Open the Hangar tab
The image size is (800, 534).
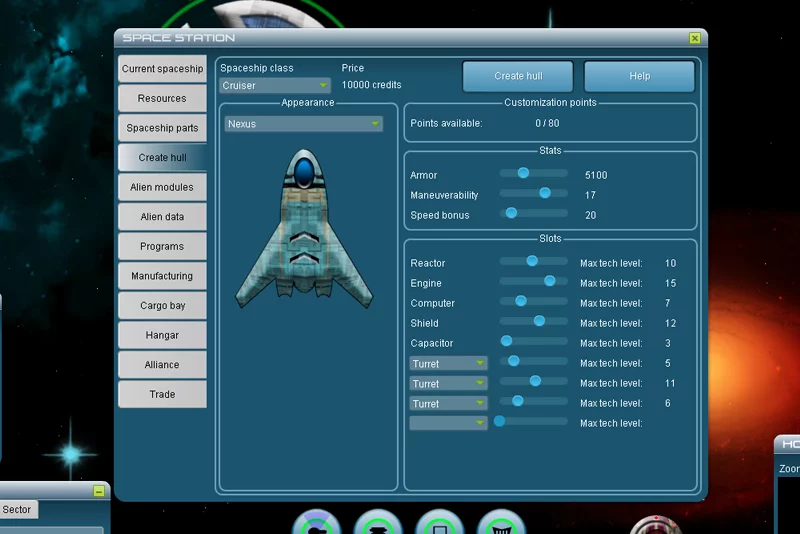[x=162, y=335]
